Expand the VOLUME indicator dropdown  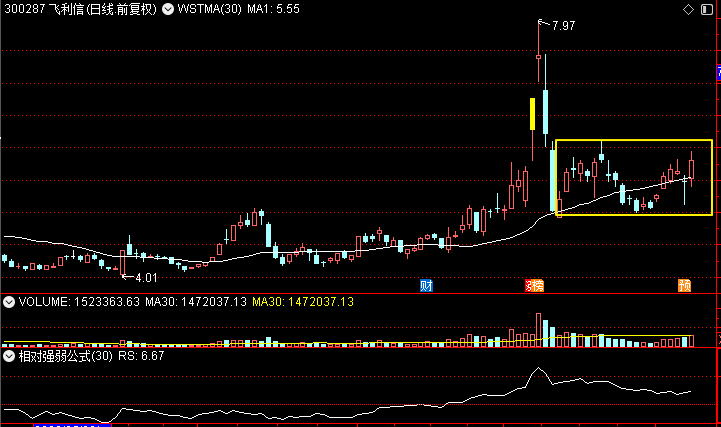pyautogui.click(x=9, y=302)
